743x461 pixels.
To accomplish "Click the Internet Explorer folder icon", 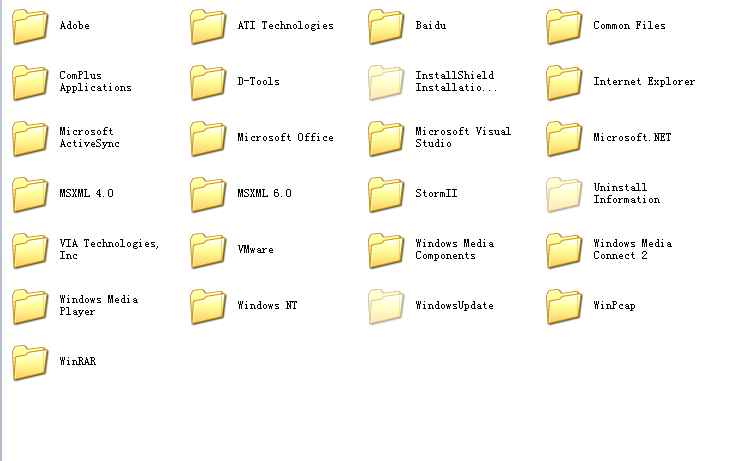I will coord(564,83).
